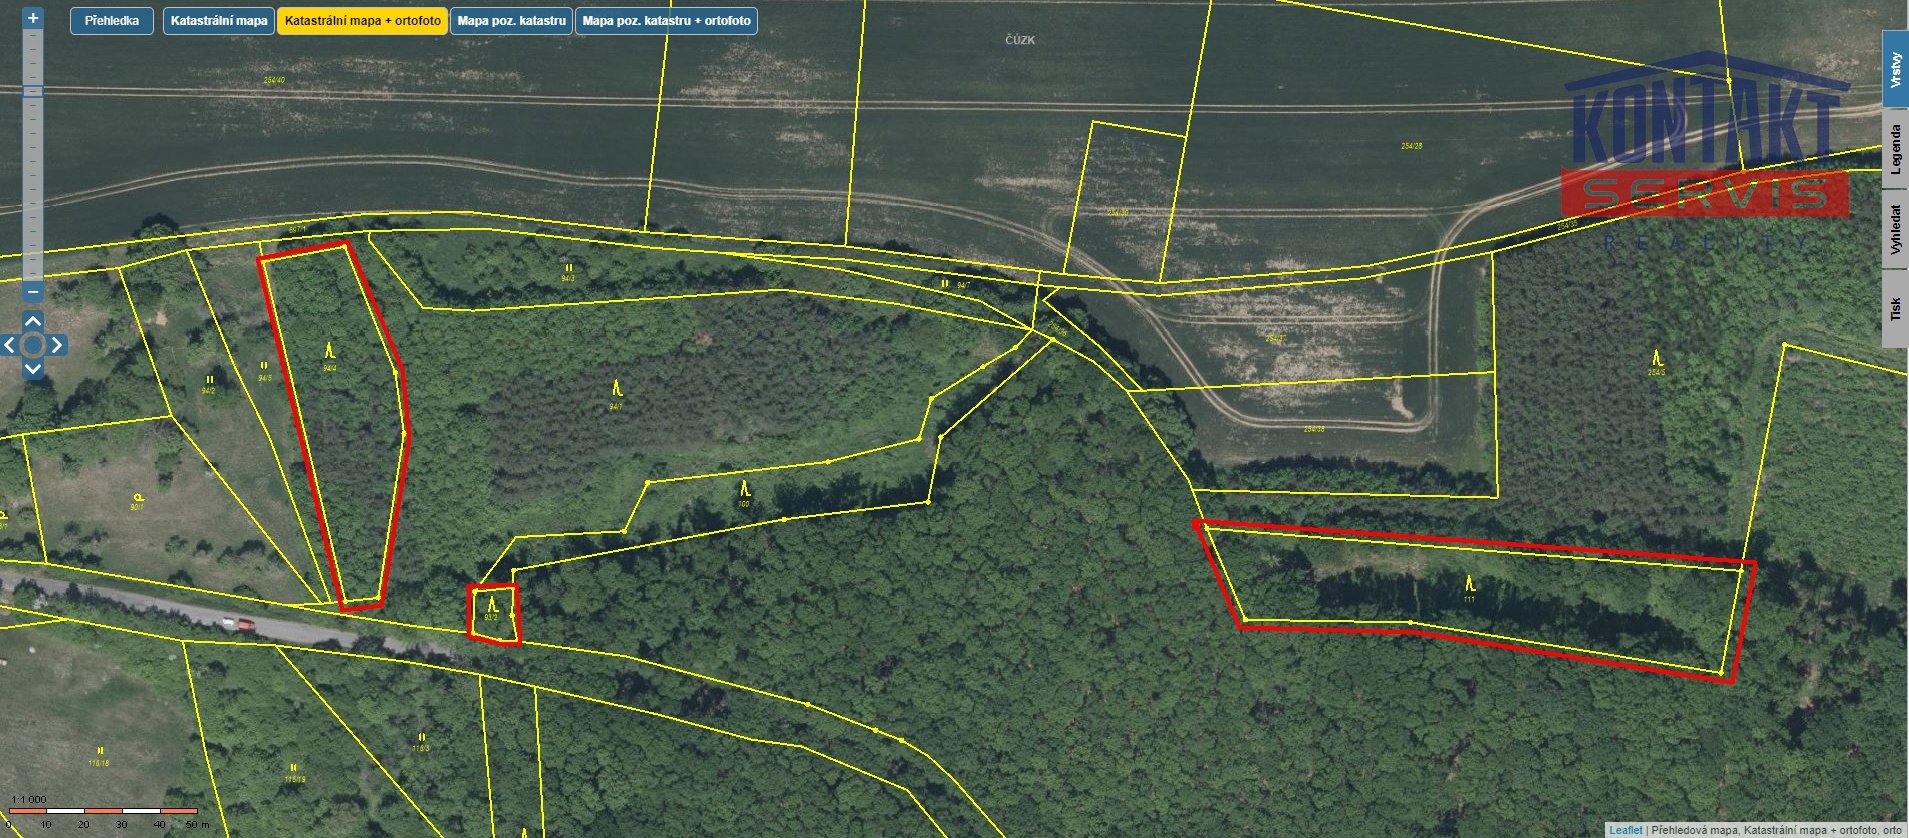Open the Vrstvy side tab
The image size is (1909, 838).
(1895, 71)
